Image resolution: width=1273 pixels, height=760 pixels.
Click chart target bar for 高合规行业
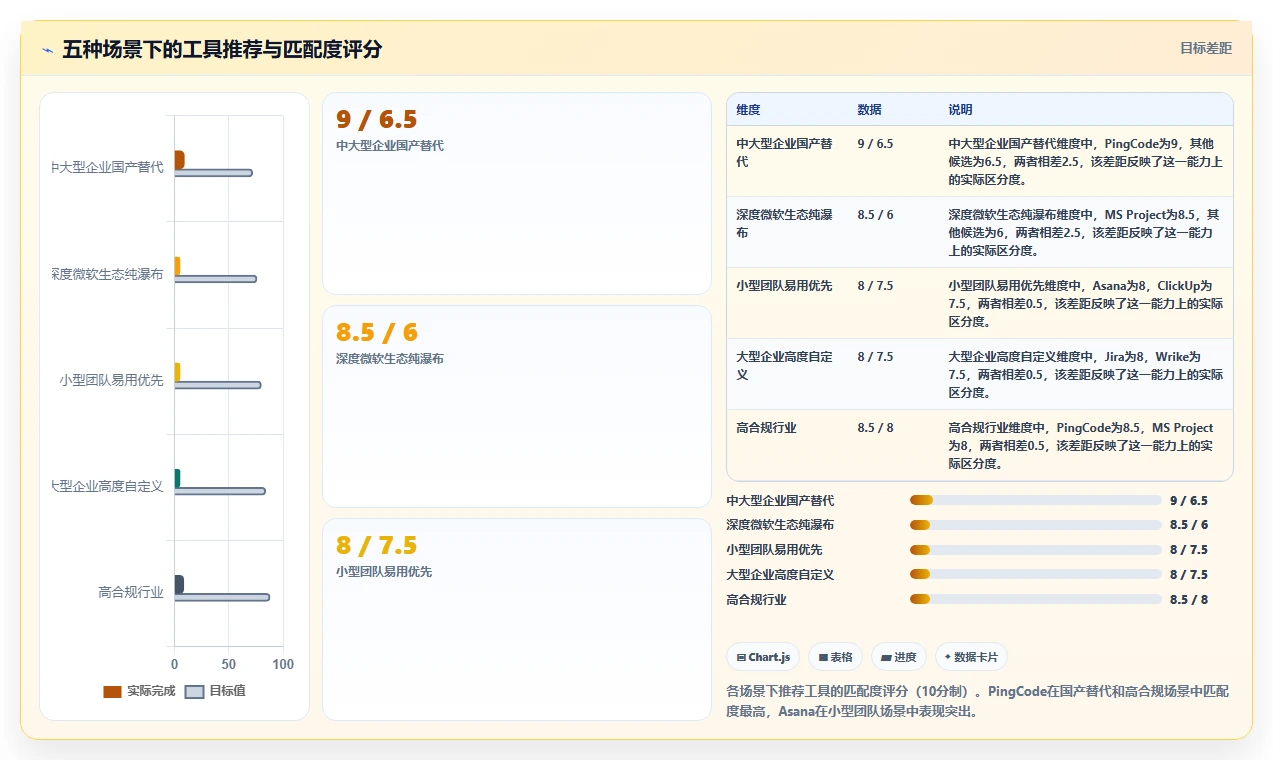click(x=222, y=597)
